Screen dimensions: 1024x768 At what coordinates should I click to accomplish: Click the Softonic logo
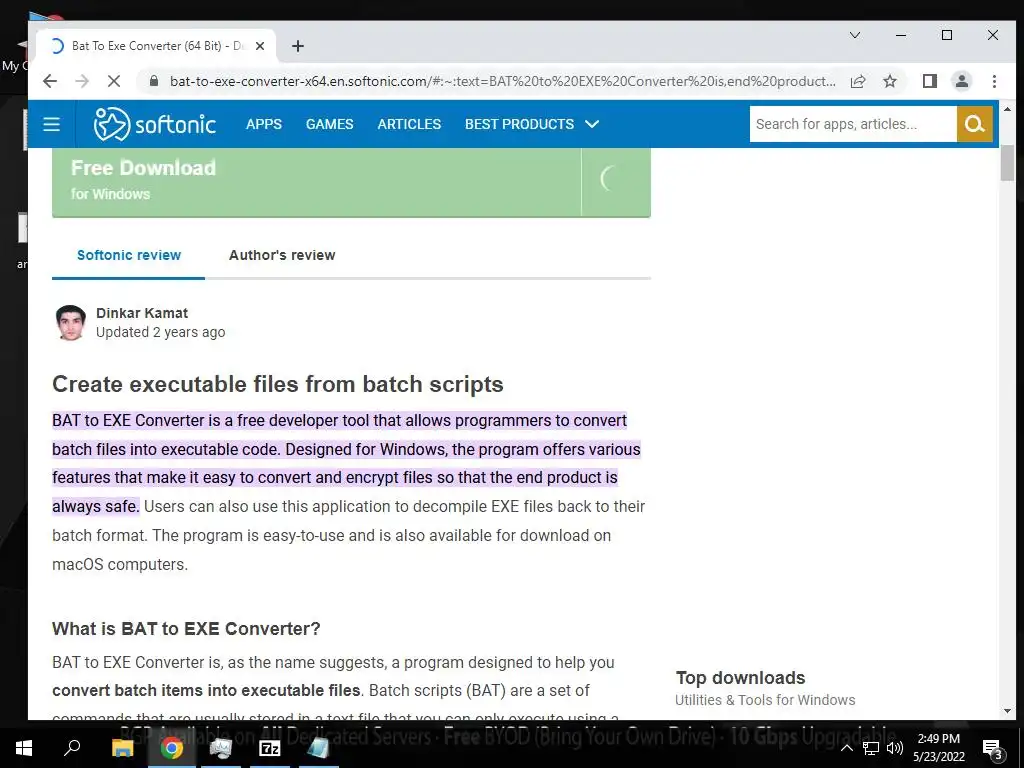[x=155, y=124]
